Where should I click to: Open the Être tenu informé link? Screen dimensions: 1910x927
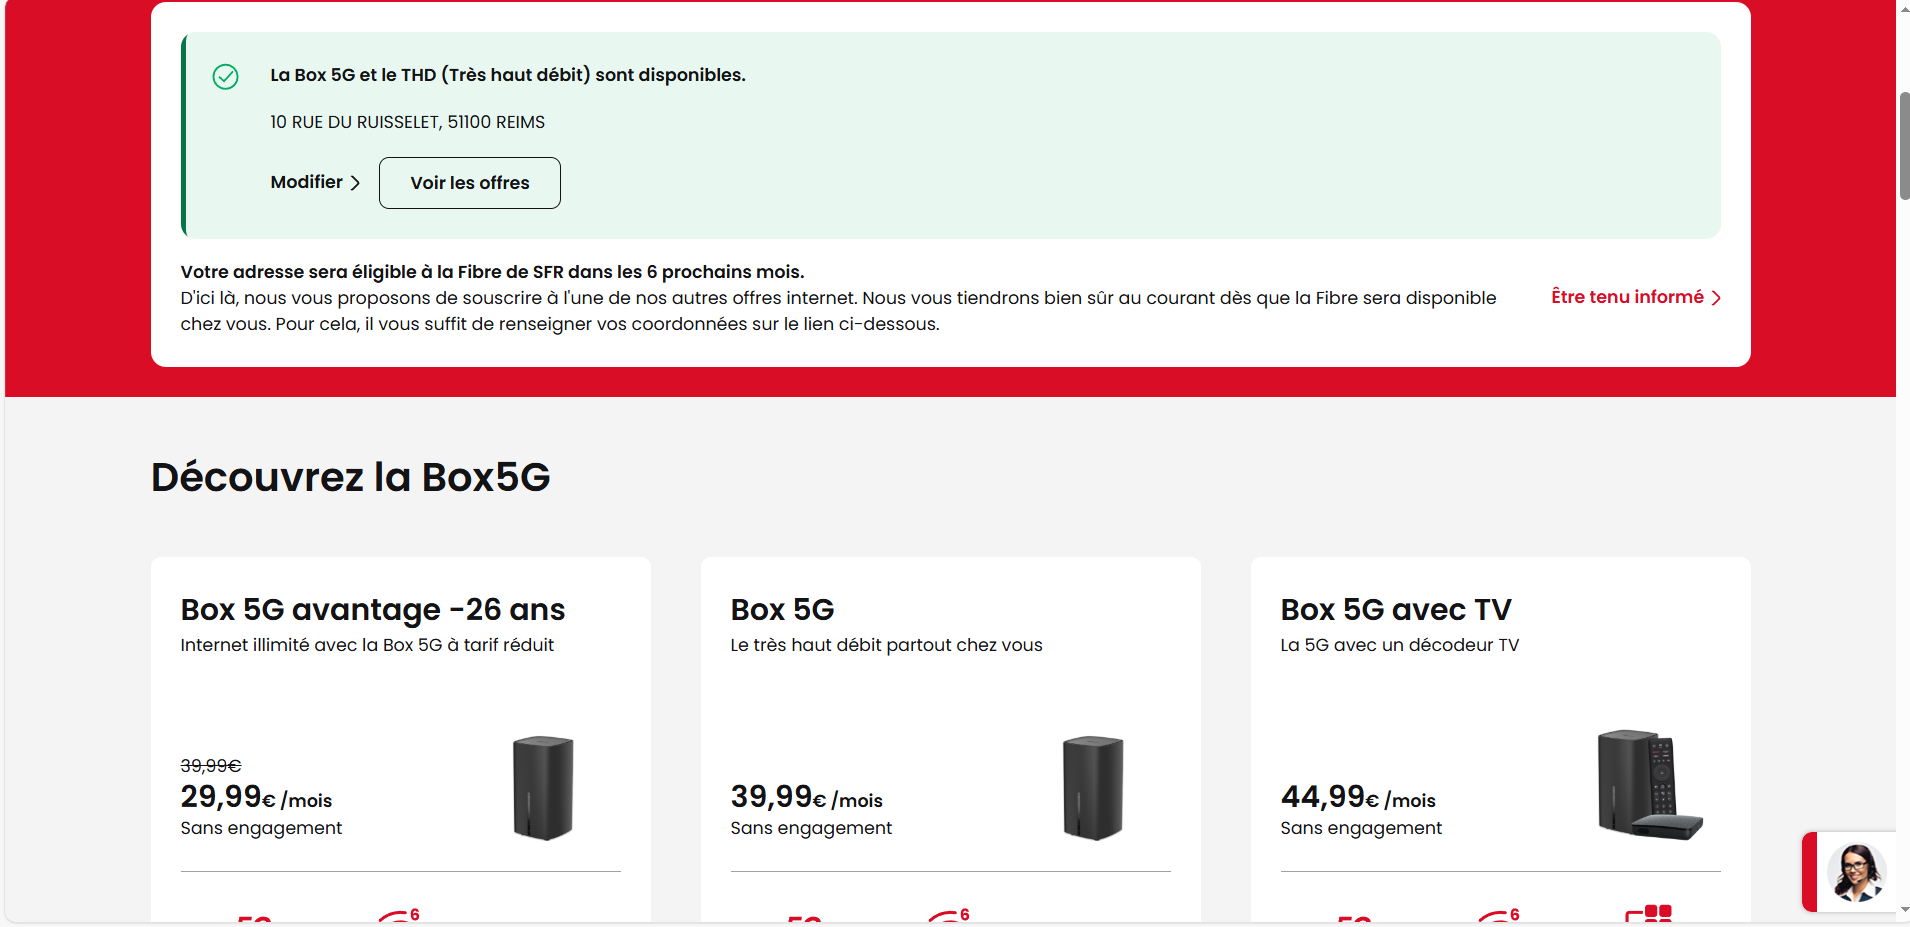[x=1636, y=297]
